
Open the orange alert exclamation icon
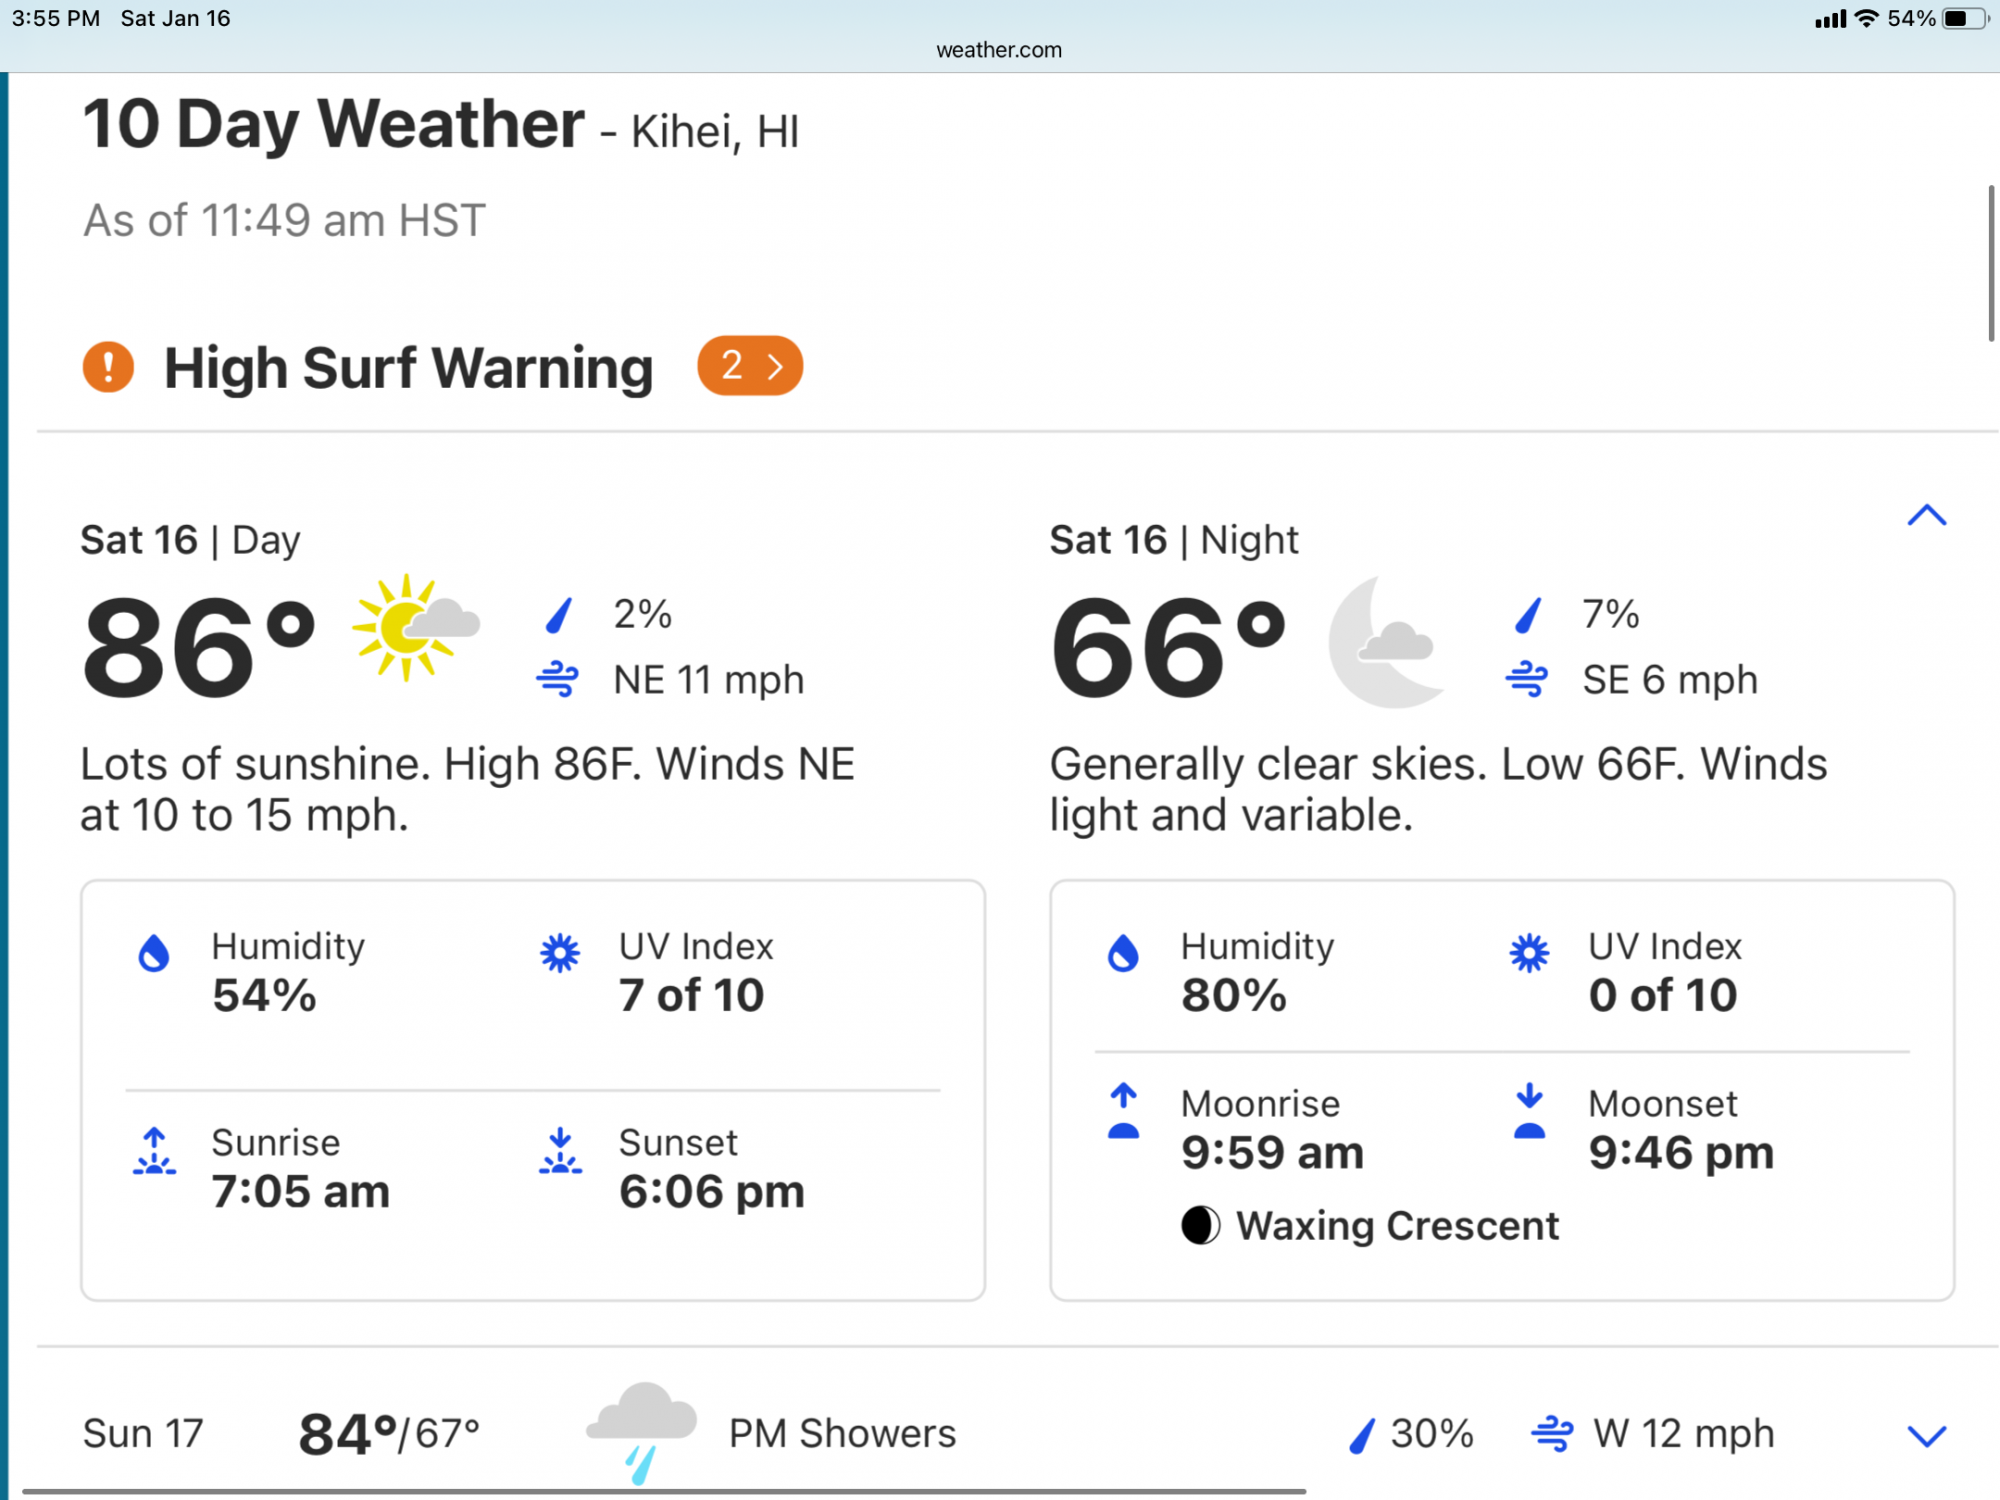(x=108, y=366)
